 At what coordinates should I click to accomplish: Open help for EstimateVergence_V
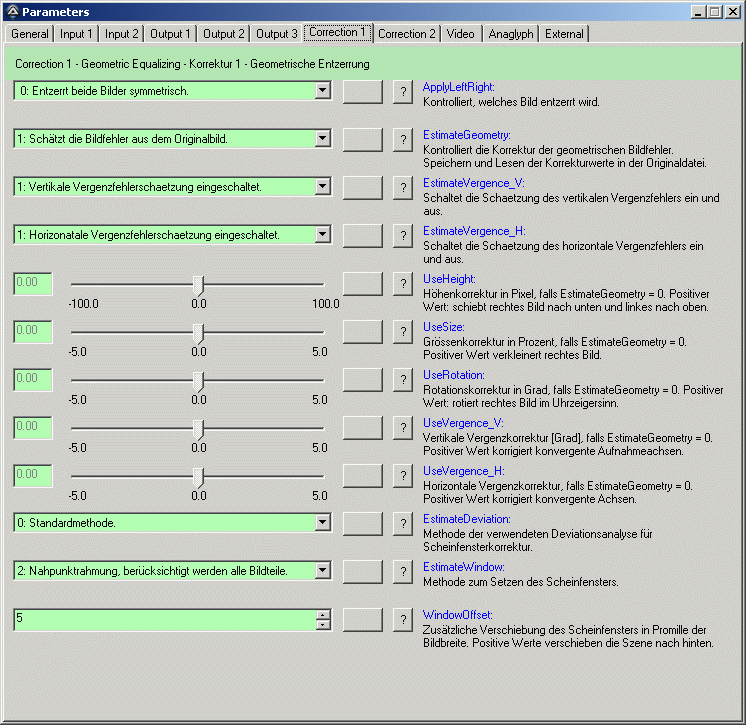(x=402, y=187)
